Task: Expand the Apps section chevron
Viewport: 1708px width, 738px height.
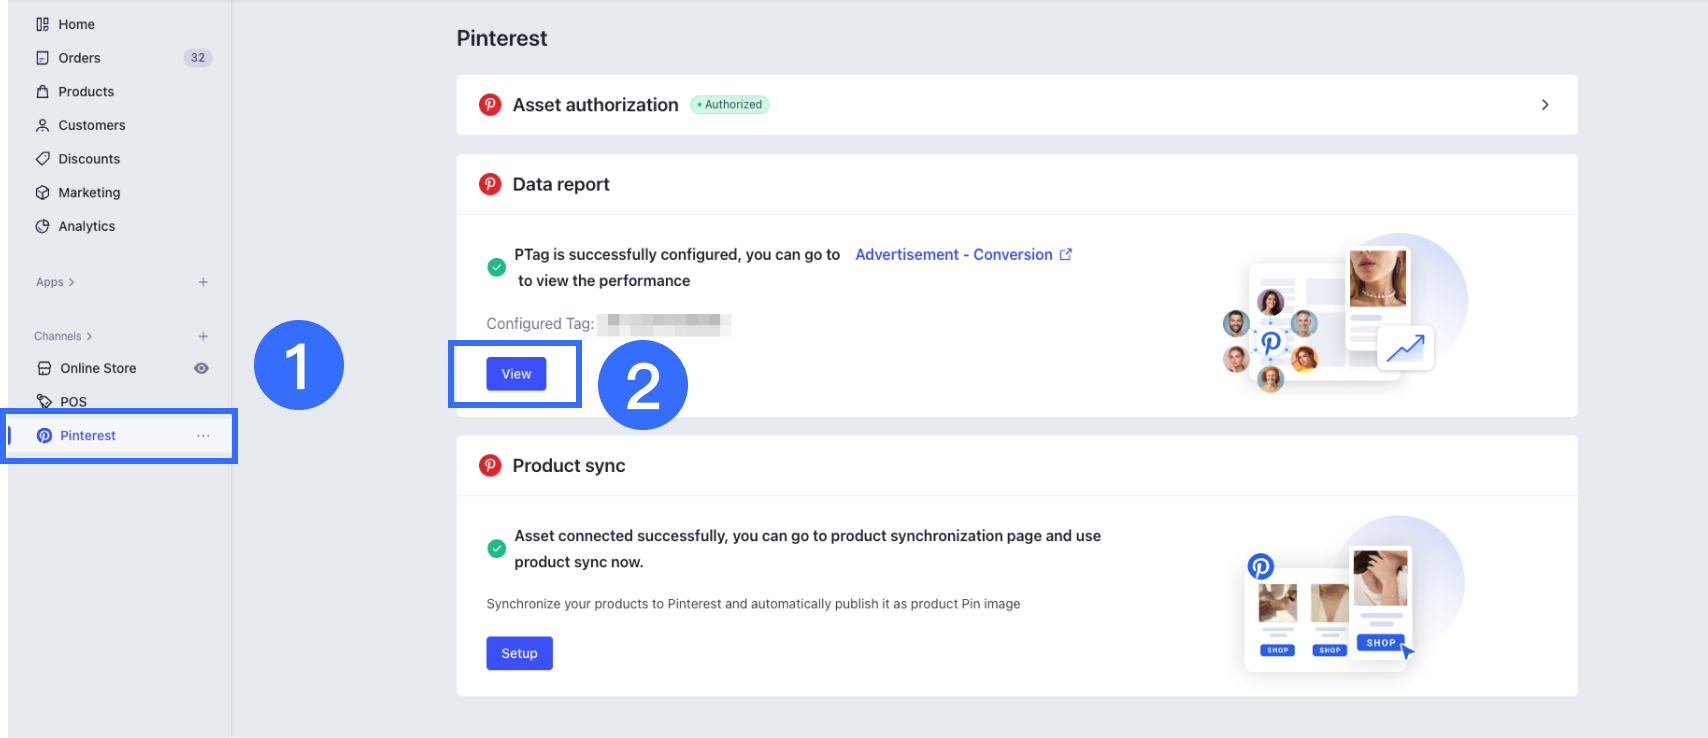Action: click(x=72, y=282)
